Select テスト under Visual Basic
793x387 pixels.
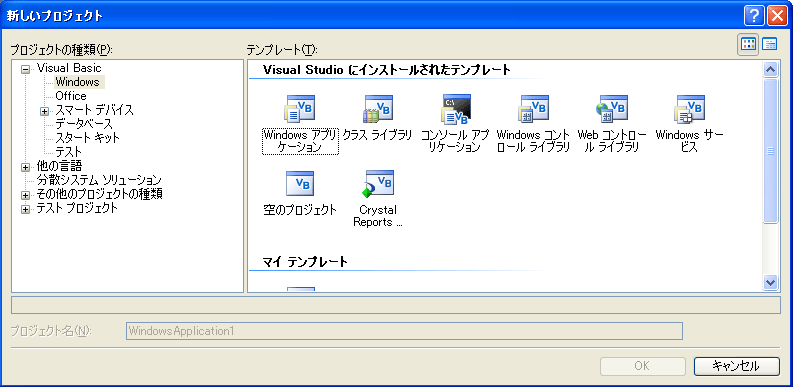(x=69, y=151)
